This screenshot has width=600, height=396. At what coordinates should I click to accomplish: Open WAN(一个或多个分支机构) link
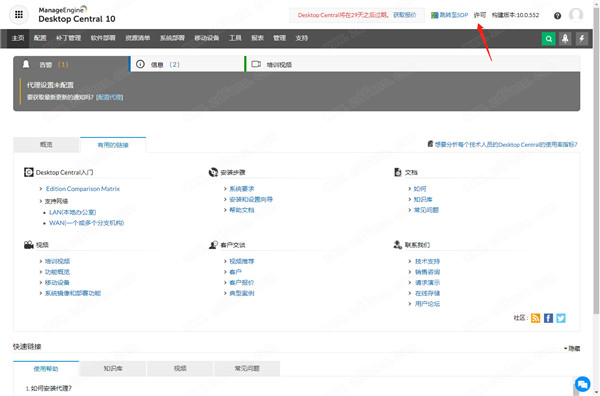86,223
